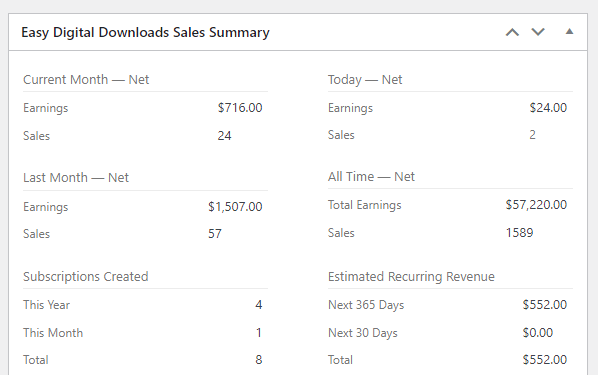Click current month sales count 24
The image size is (598, 375).
click(x=224, y=135)
